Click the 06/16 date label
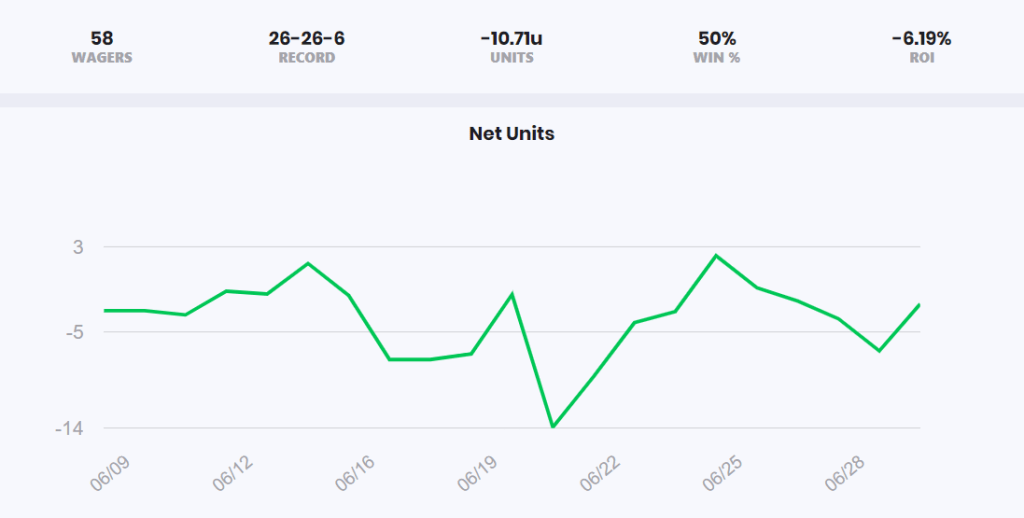 point(357,468)
